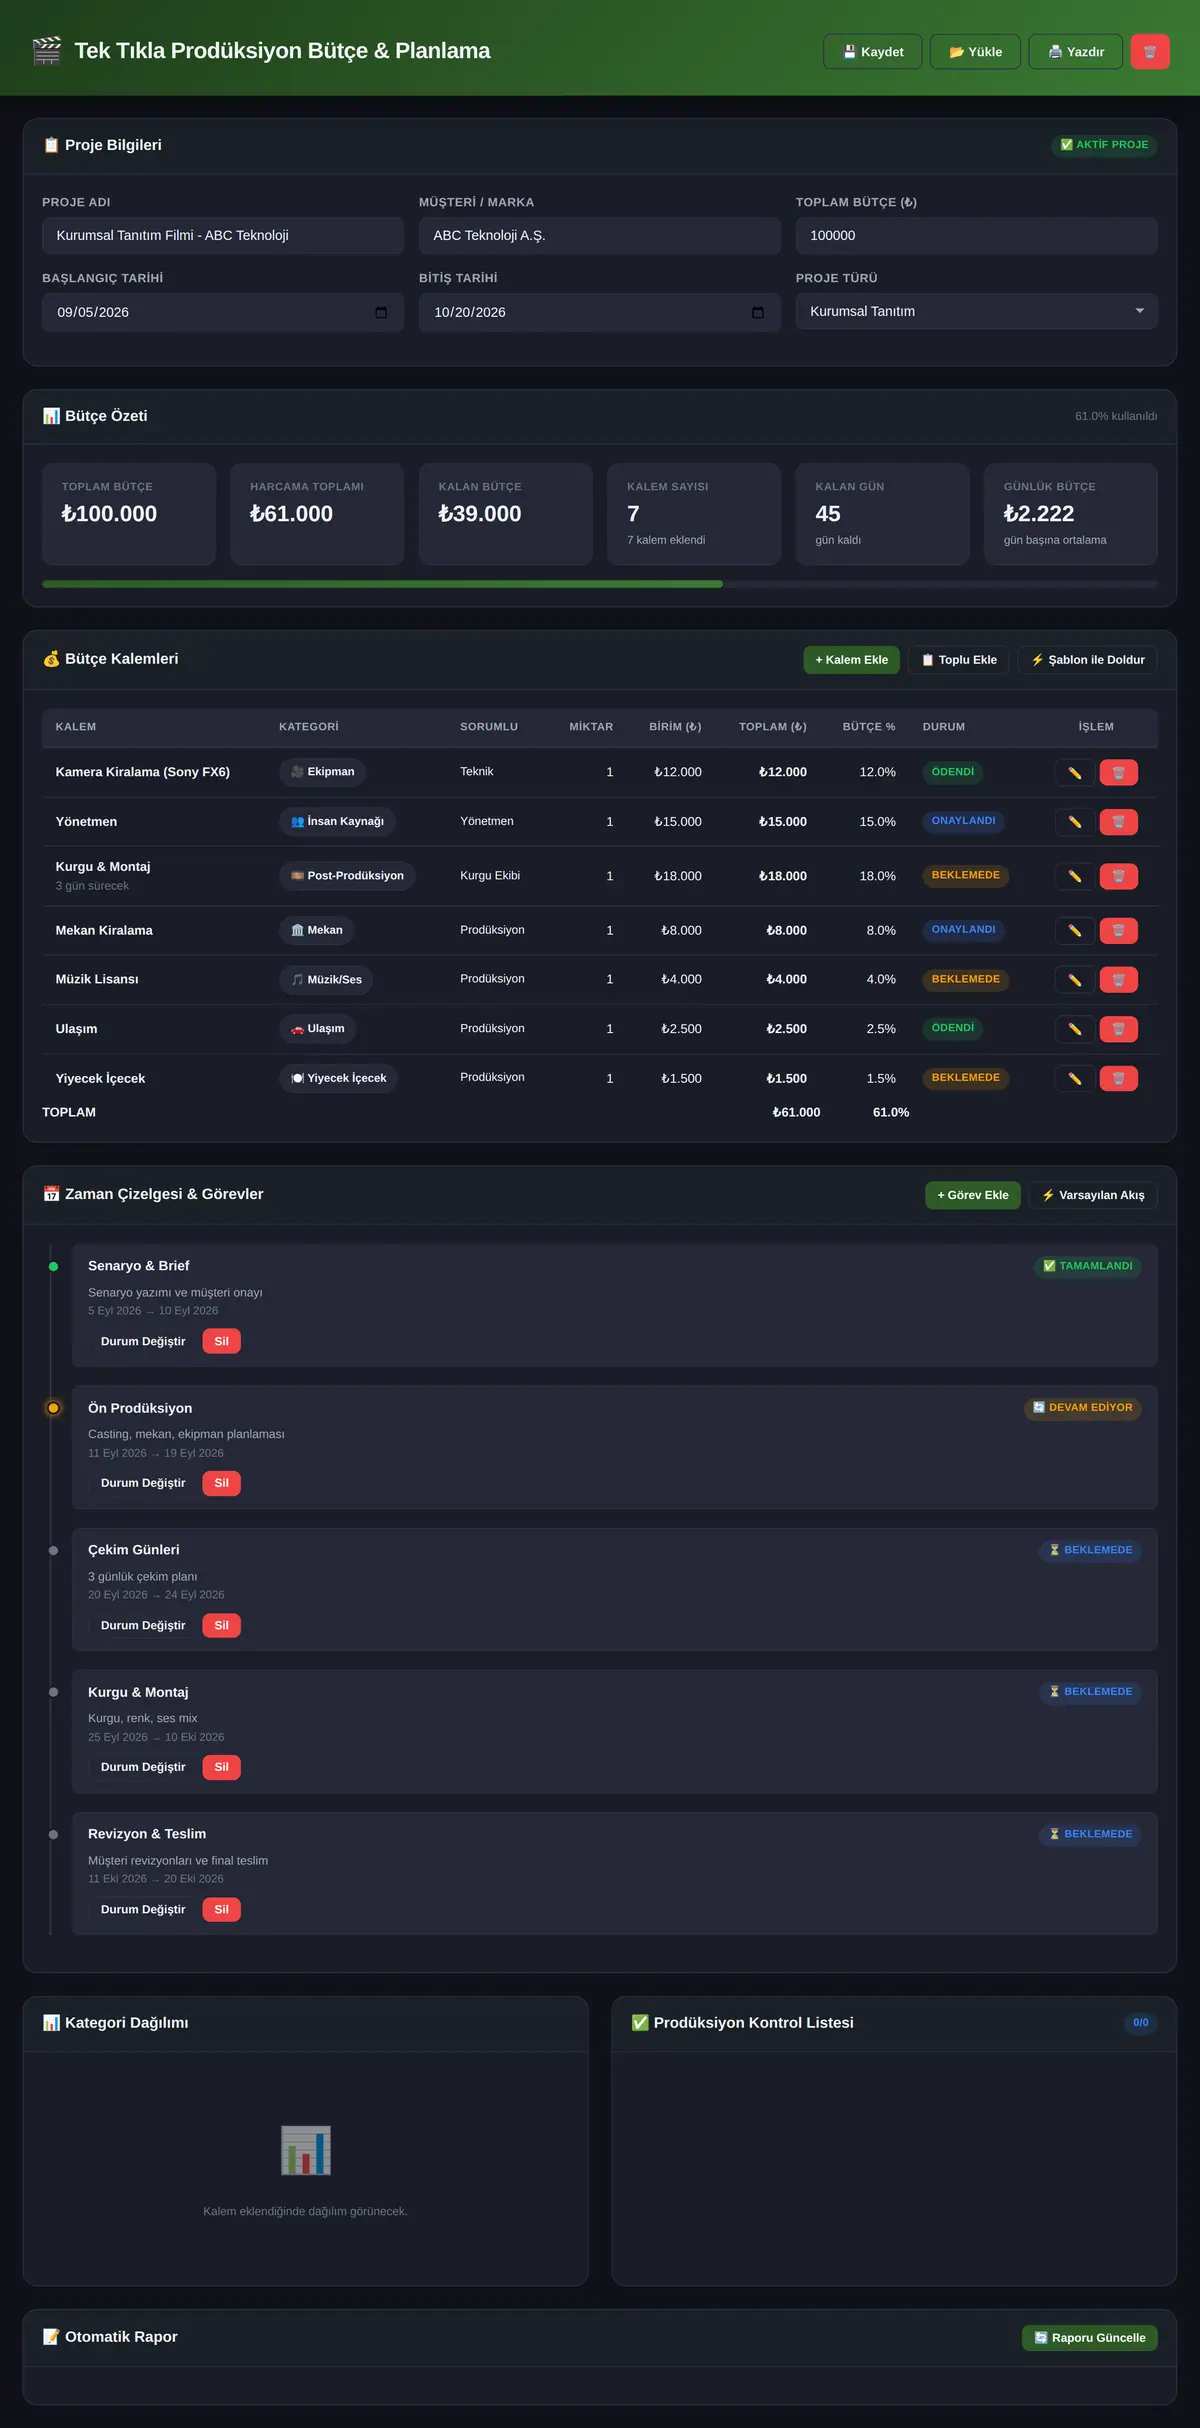Click the Varsayılan Akış button
The width and height of the screenshot is (1200, 2428).
click(x=1093, y=1196)
